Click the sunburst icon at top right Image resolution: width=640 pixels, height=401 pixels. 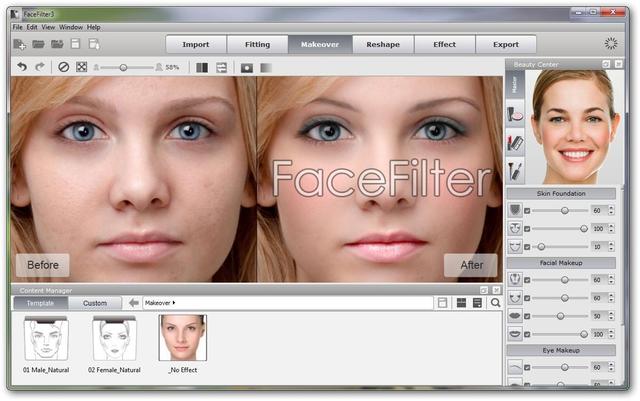[611, 44]
